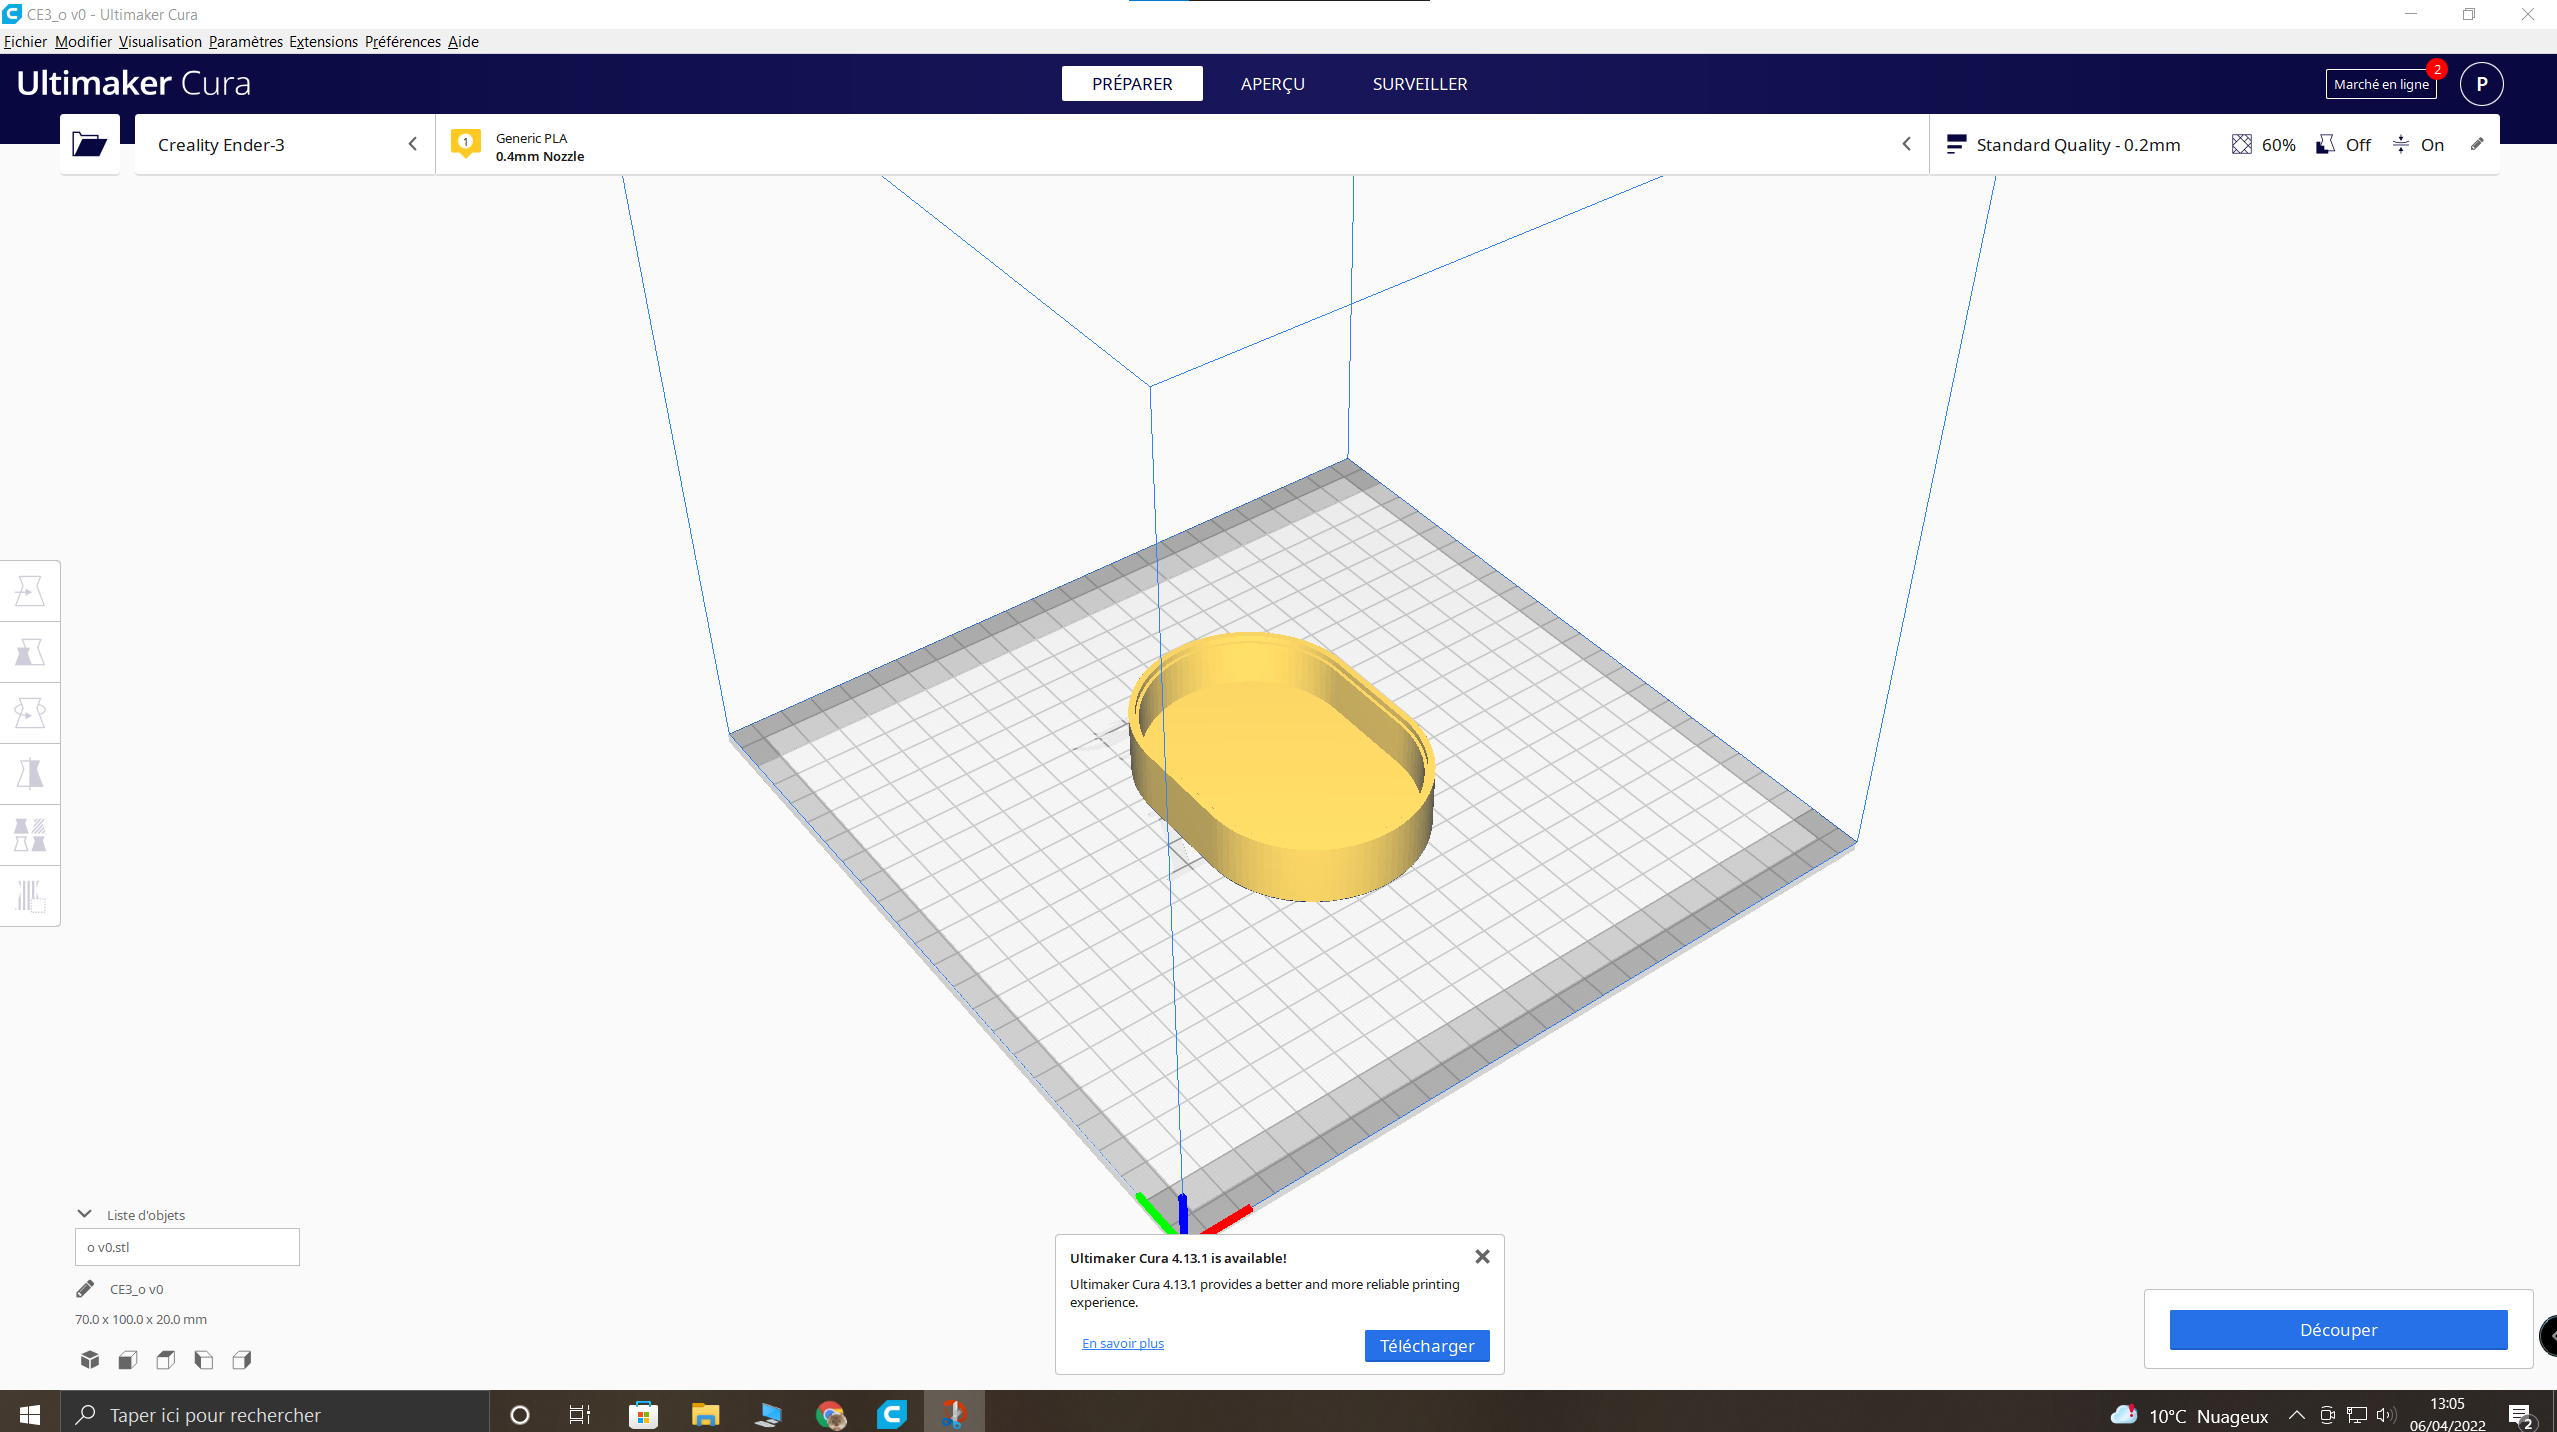Select the o v0.stl object entry
2557x1432 pixels.
(187, 1247)
